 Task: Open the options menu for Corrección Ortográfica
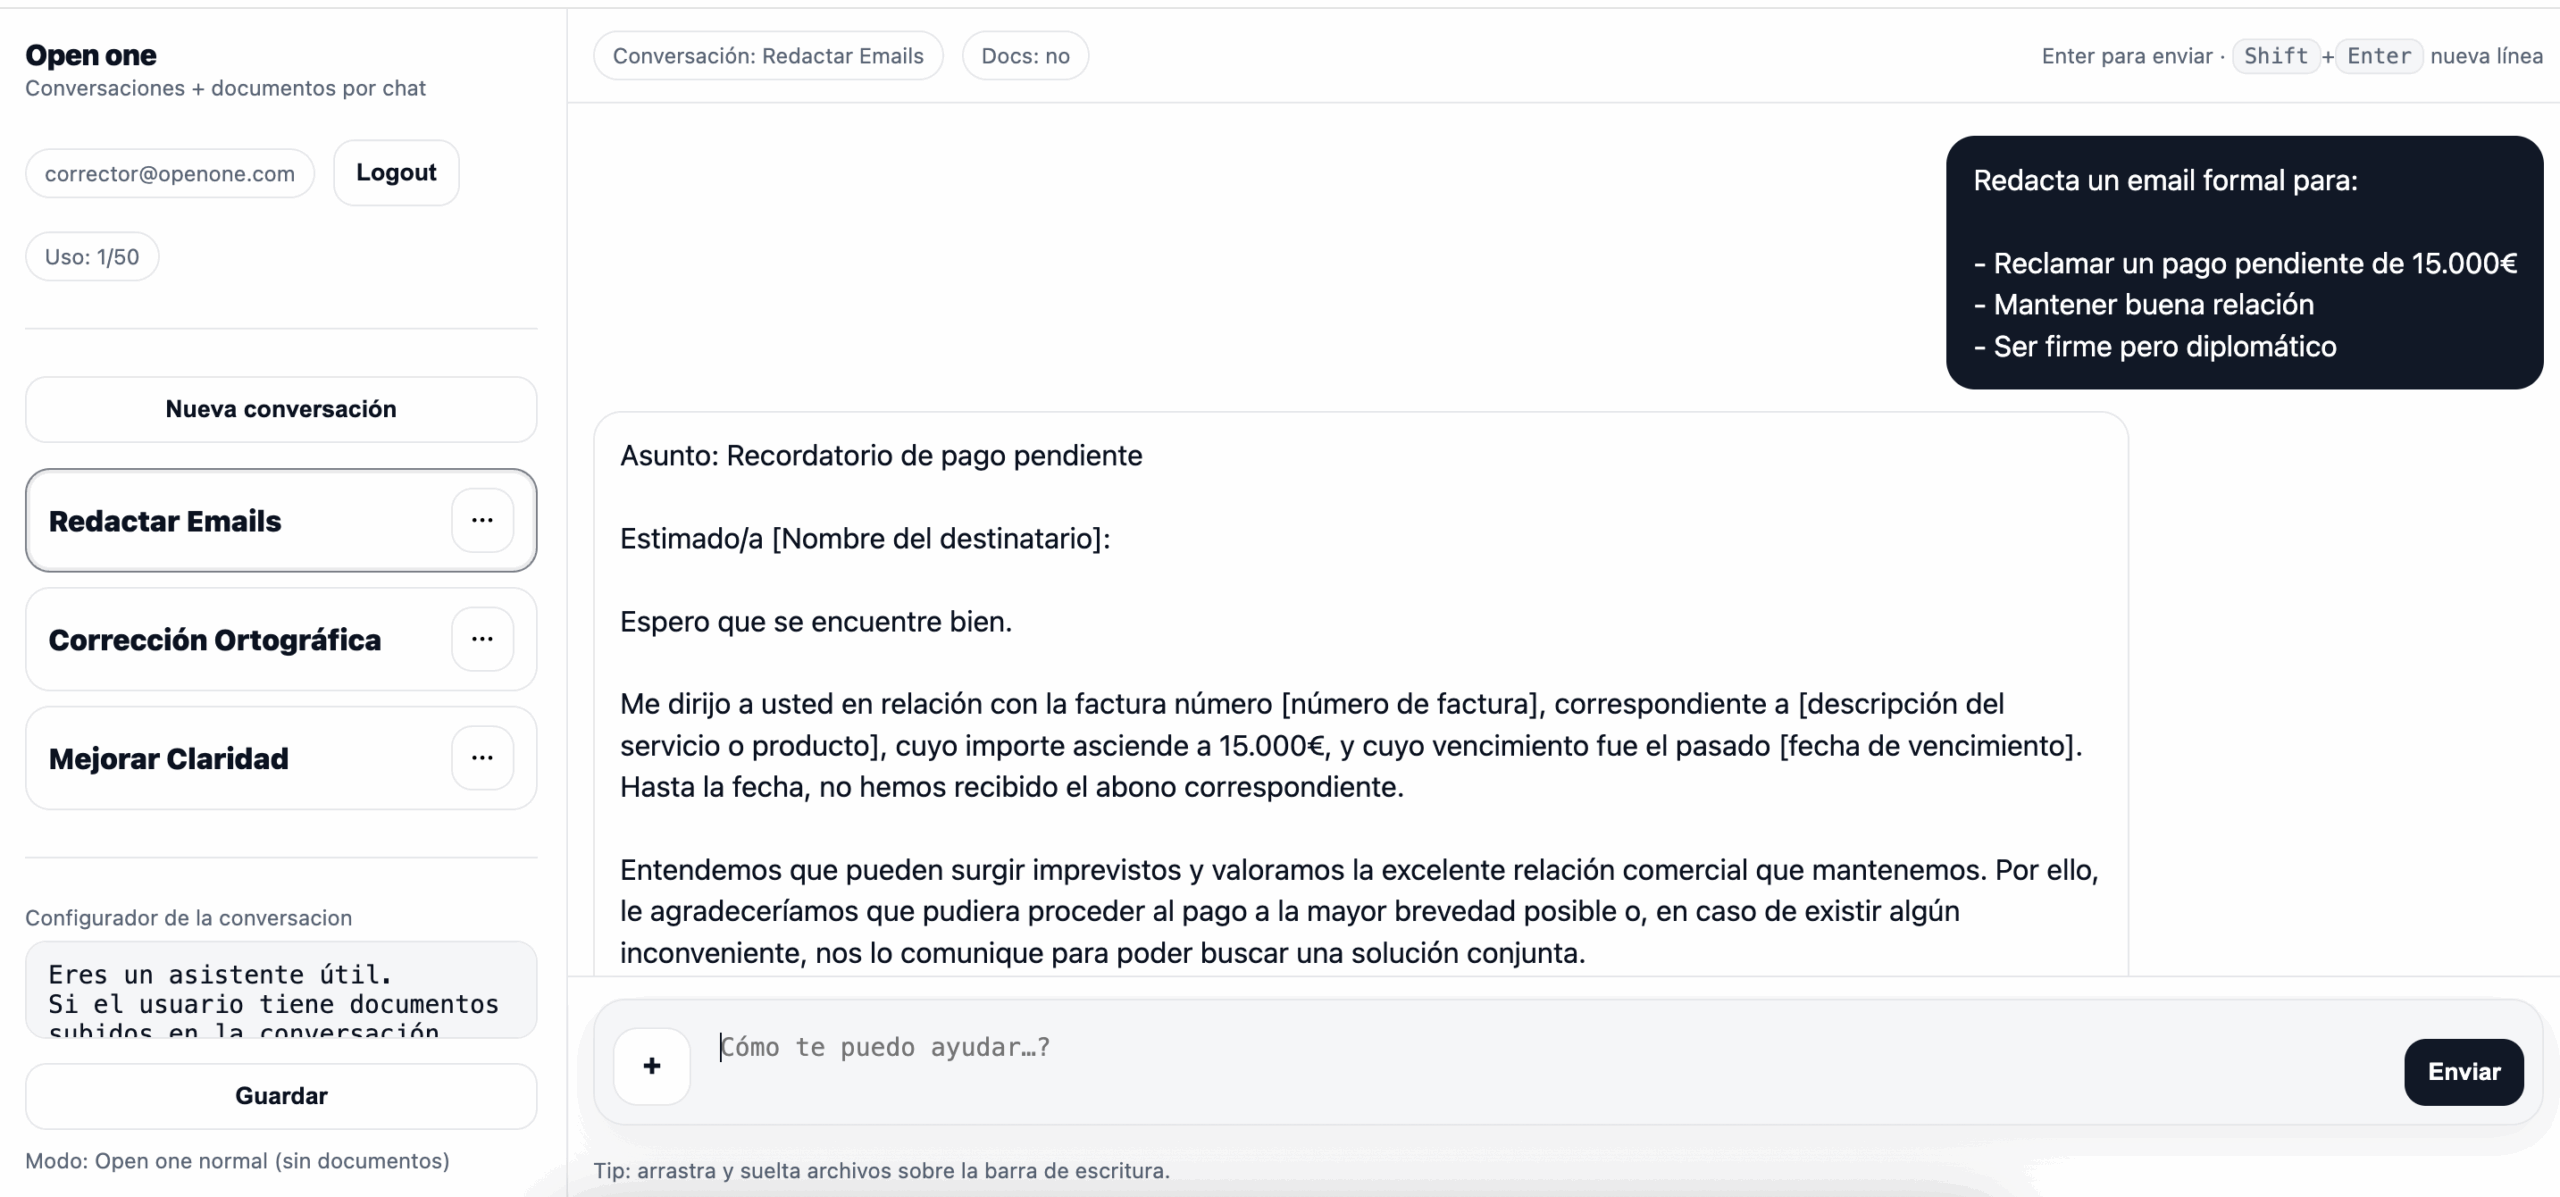[x=483, y=639]
